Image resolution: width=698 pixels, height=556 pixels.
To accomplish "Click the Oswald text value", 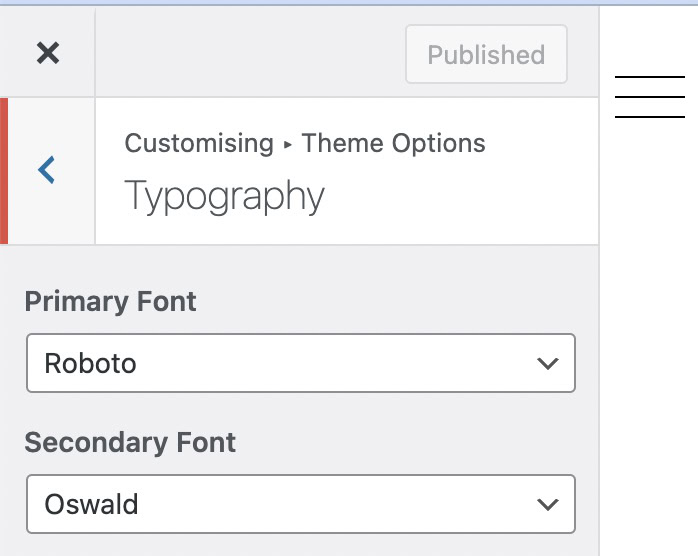I will 91,504.
